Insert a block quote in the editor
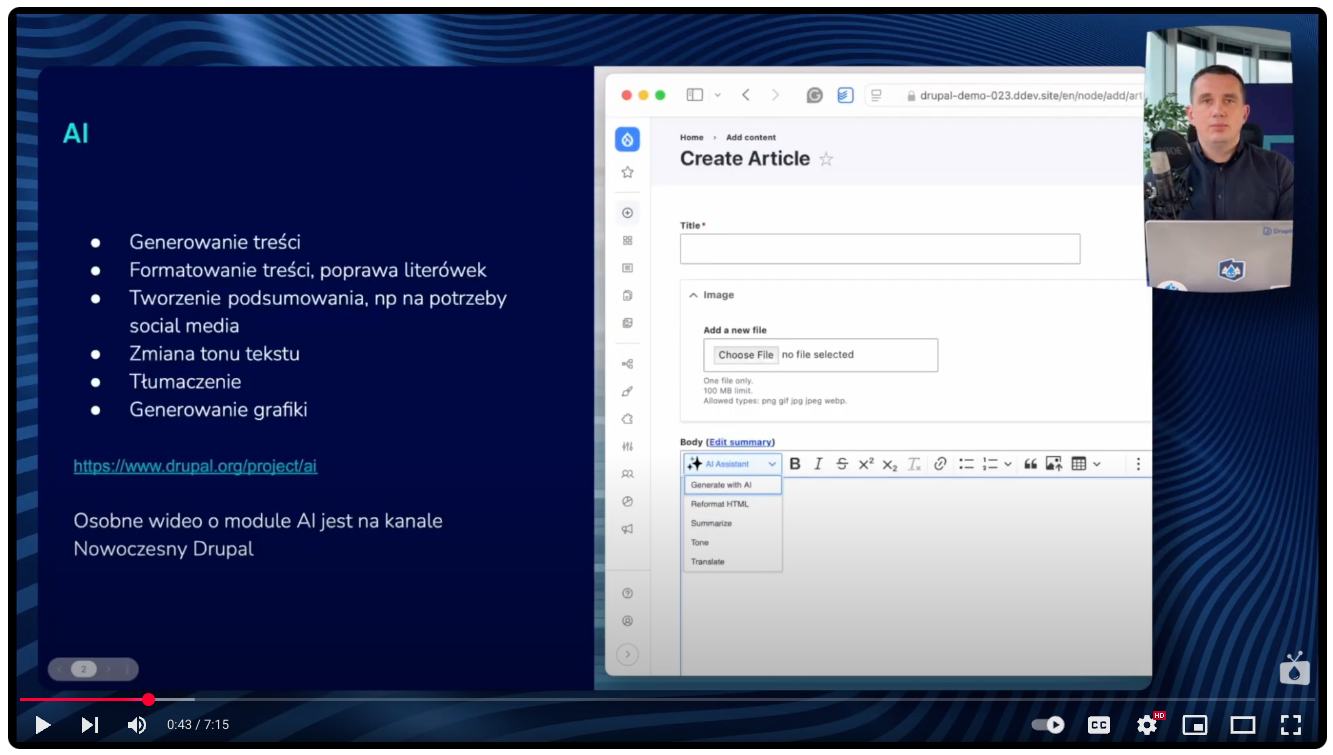 [x=1030, y=464]
